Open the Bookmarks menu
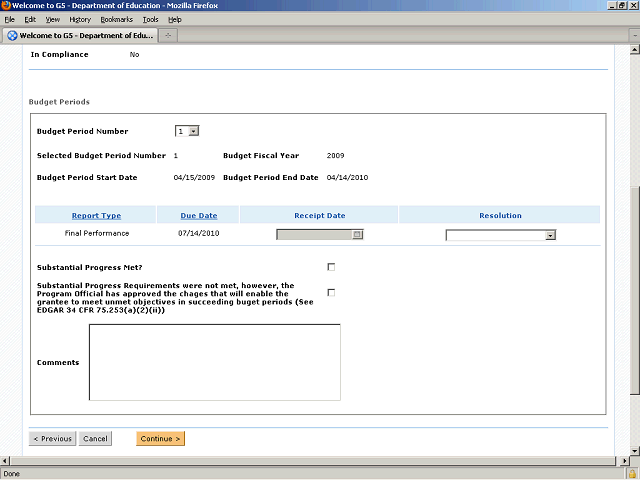Image resolution: width=640 pixels, height=480 pixels. (117, 20)
